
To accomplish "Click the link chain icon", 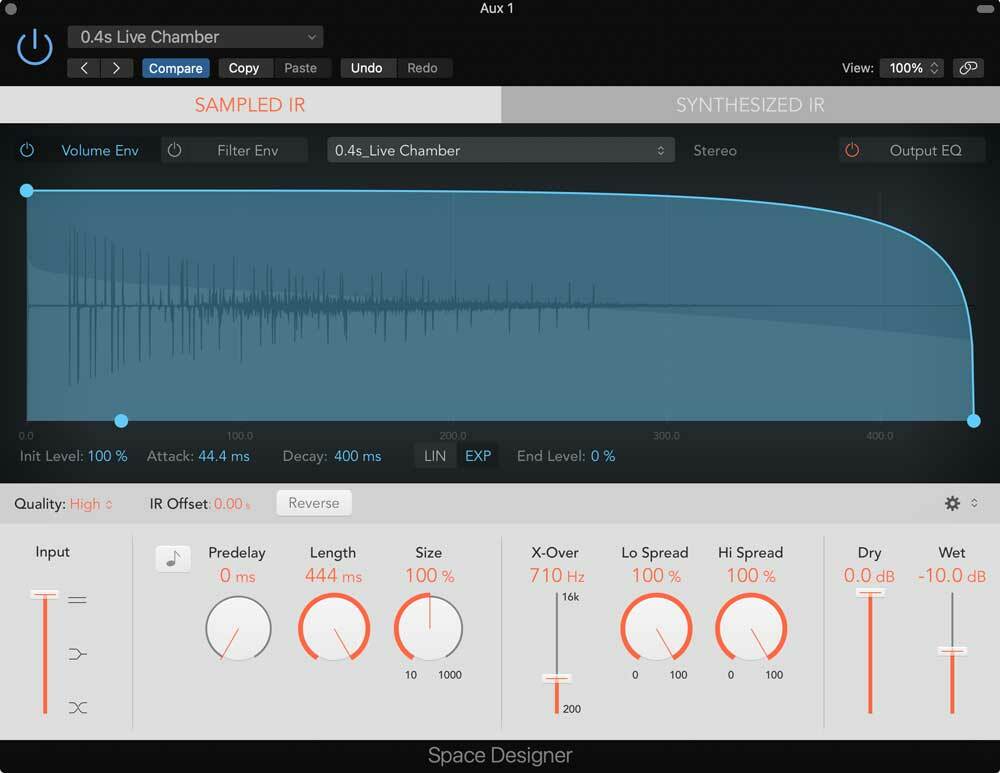I will 967,68.
